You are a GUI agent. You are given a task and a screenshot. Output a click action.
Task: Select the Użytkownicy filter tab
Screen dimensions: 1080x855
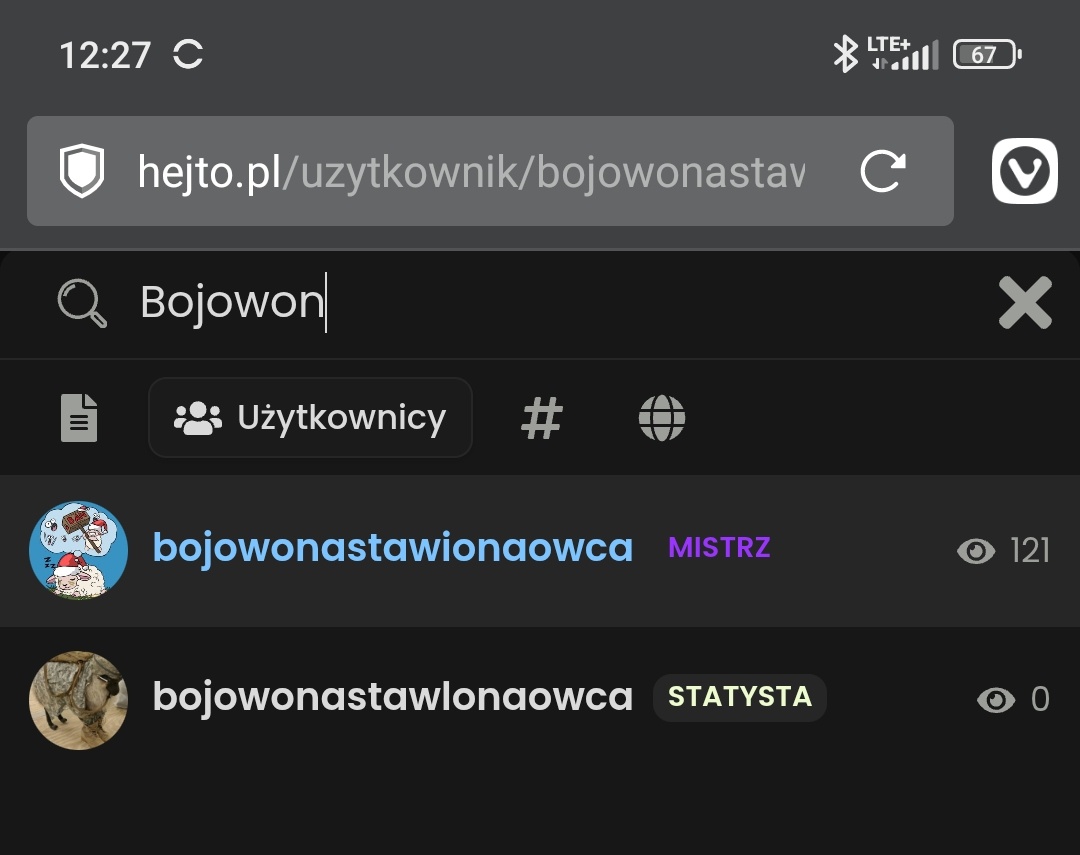pos(310,418)
